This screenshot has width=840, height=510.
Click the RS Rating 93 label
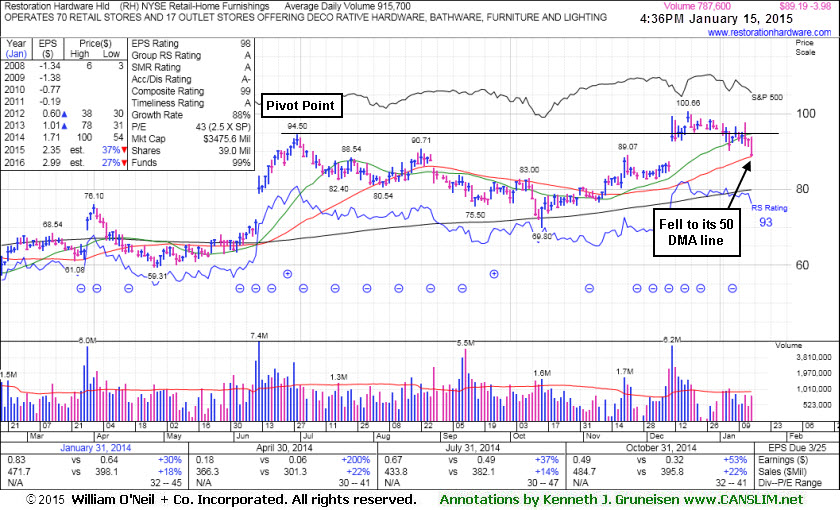[x=769, y=215]
